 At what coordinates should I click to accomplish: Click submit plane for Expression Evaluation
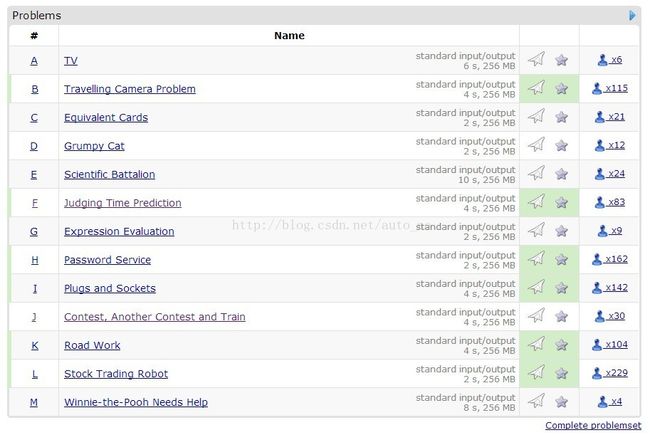click(536, 230)
